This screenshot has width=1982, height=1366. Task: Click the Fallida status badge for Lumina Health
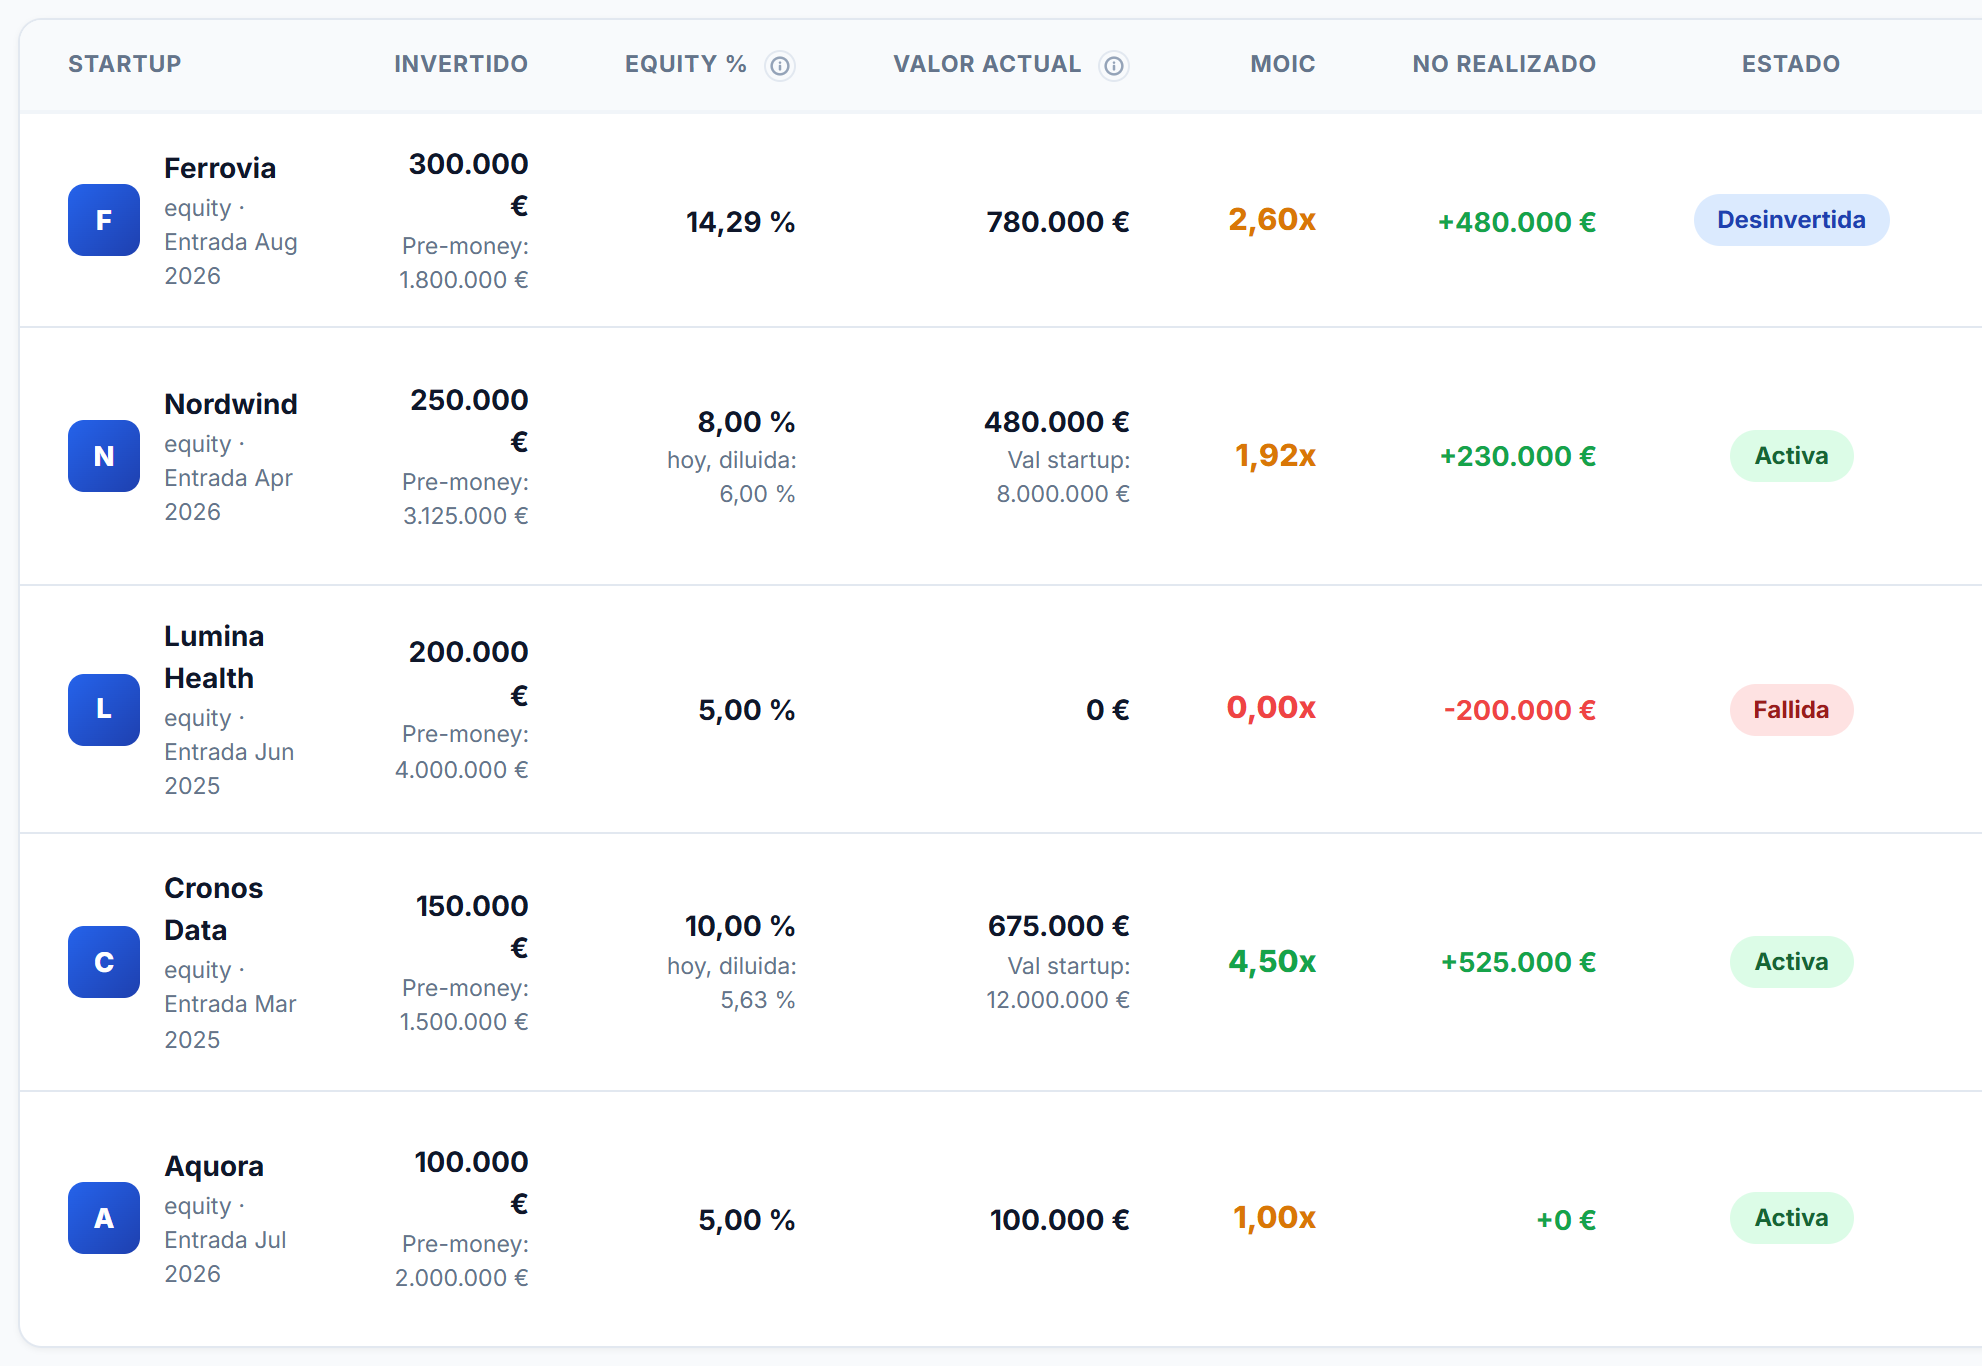(x=1791, y=710)
